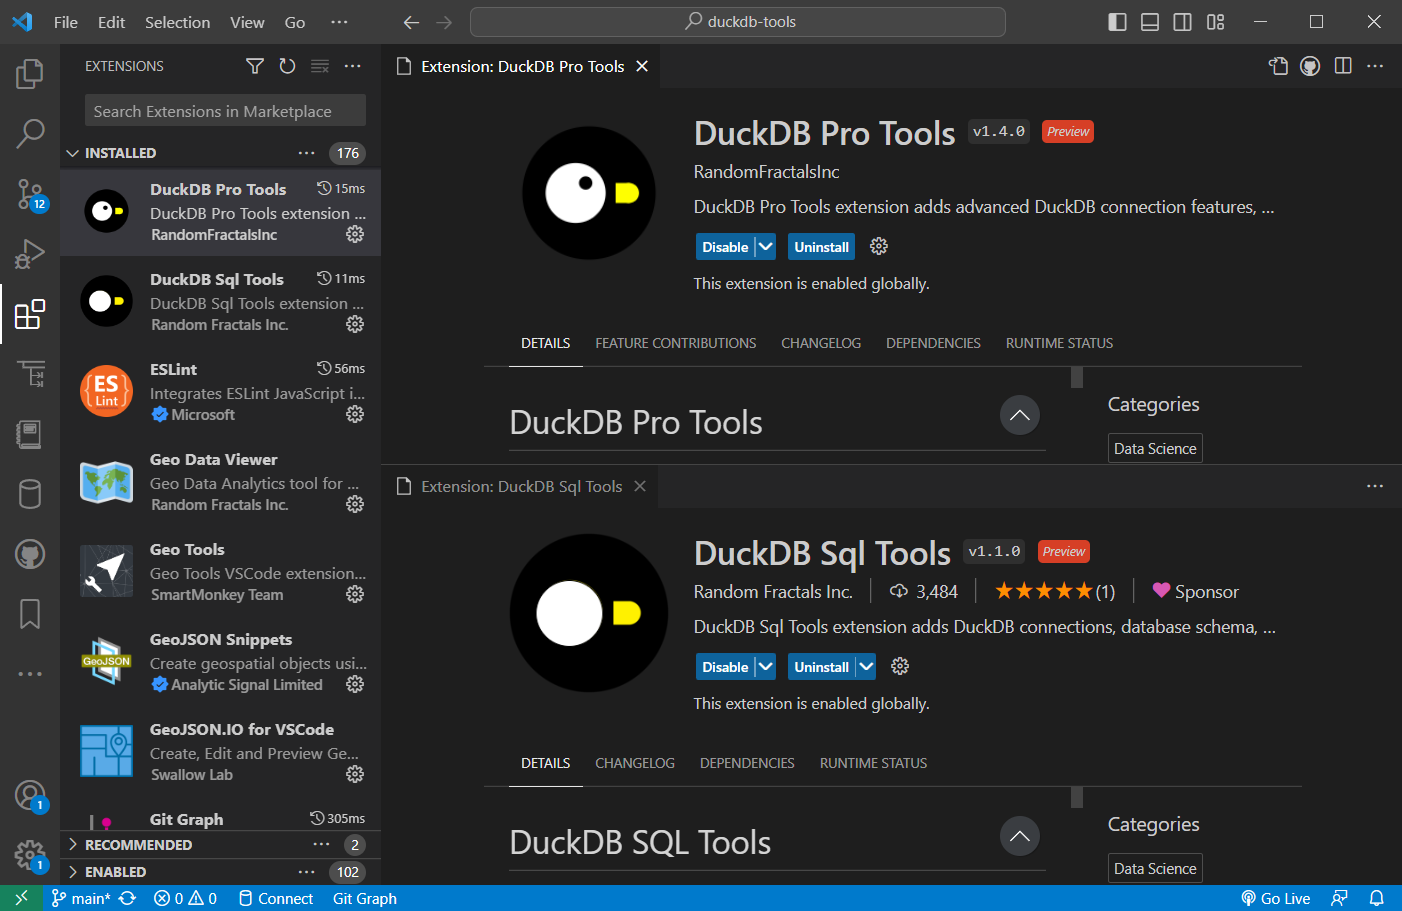The width and height of the screenshot is (1402, 911).
Task: Open the GitHub icon in editor toolbar
Action: point(1310,66)
